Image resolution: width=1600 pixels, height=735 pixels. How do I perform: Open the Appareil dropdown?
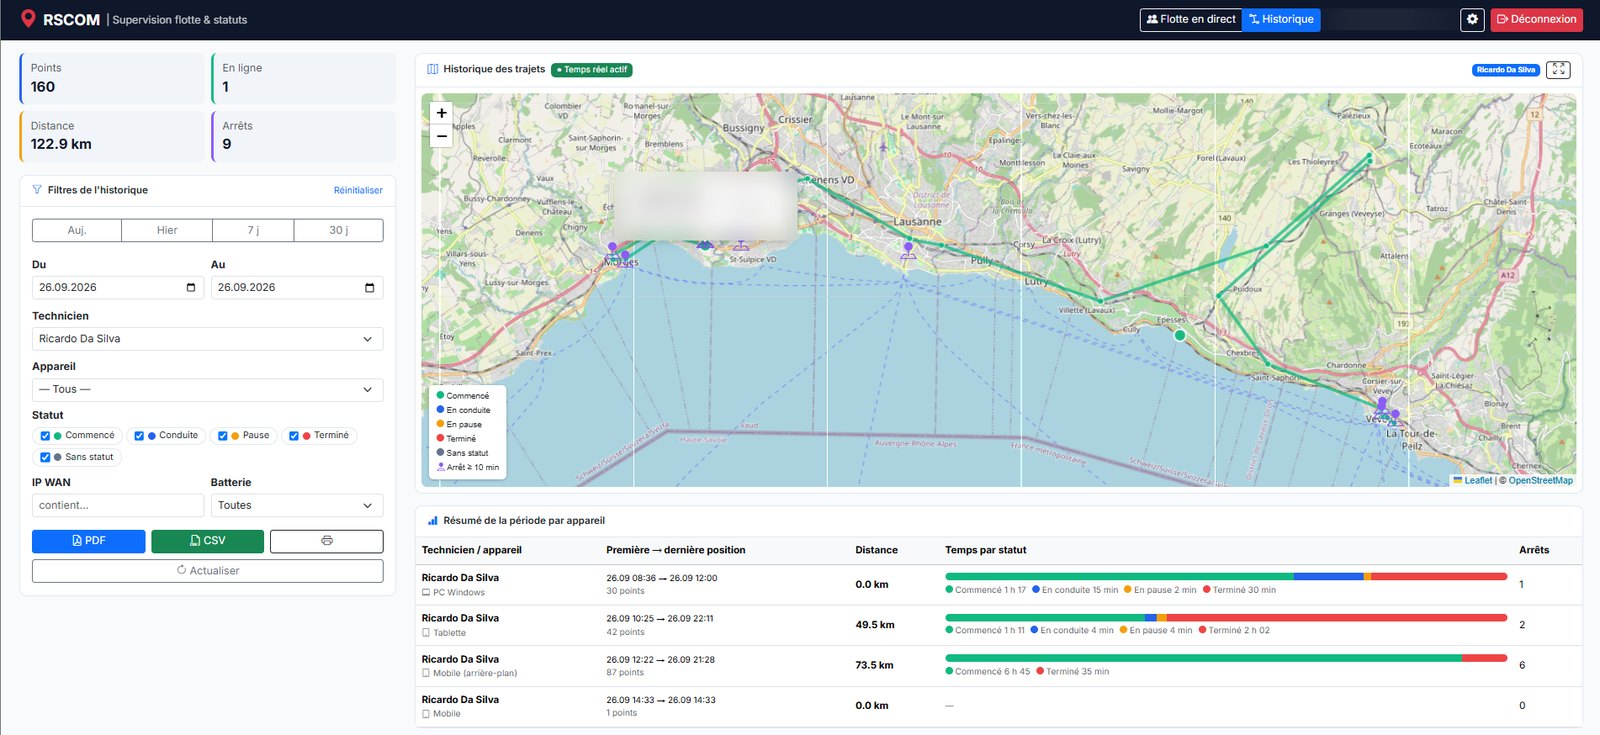tap(207, 390)
